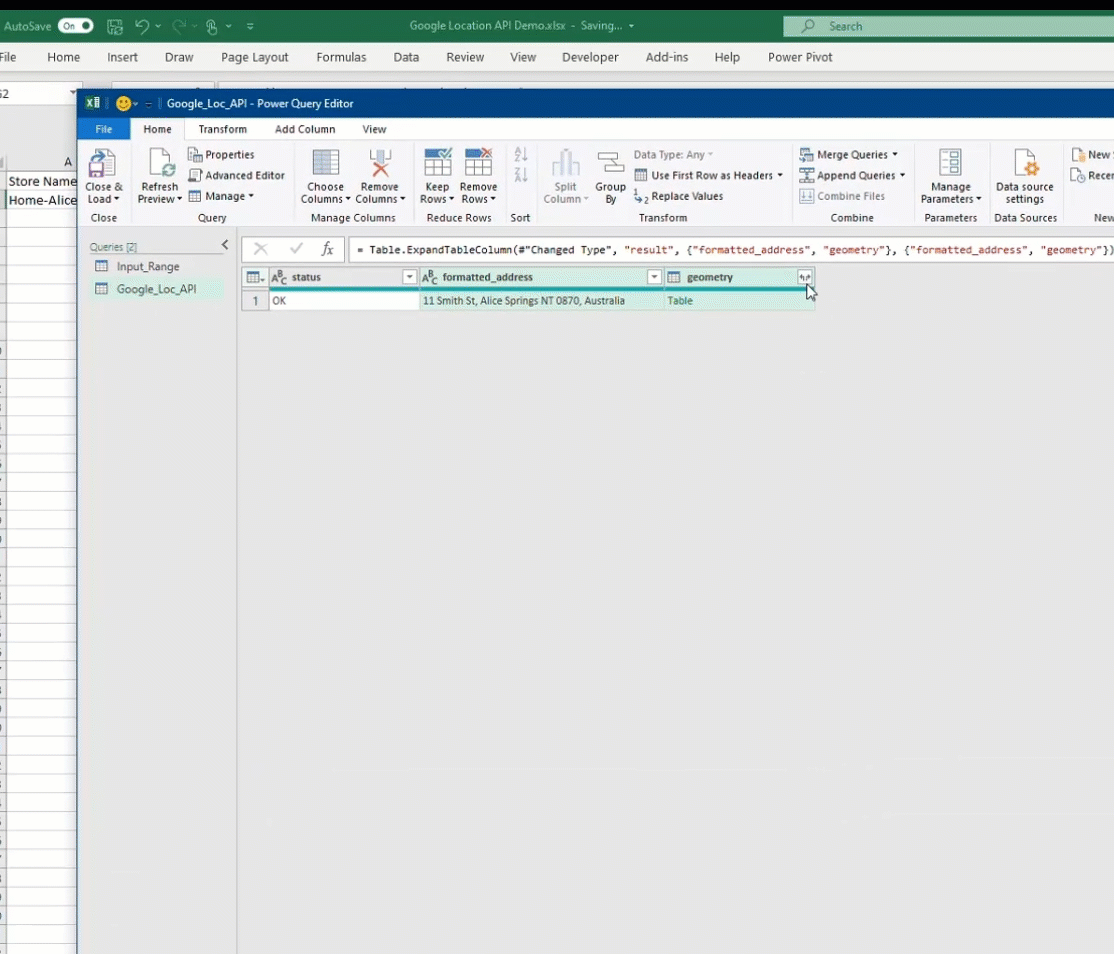Click the fx formula icon
The width and height of the screenshot is (1114, 954).
click(x=328, y=249)
